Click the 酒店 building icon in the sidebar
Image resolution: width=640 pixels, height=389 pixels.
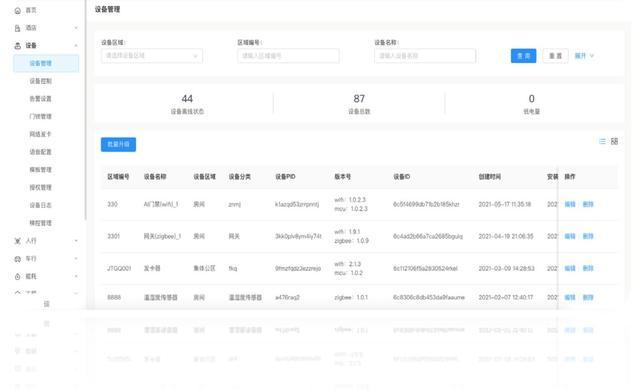(18, 28)
